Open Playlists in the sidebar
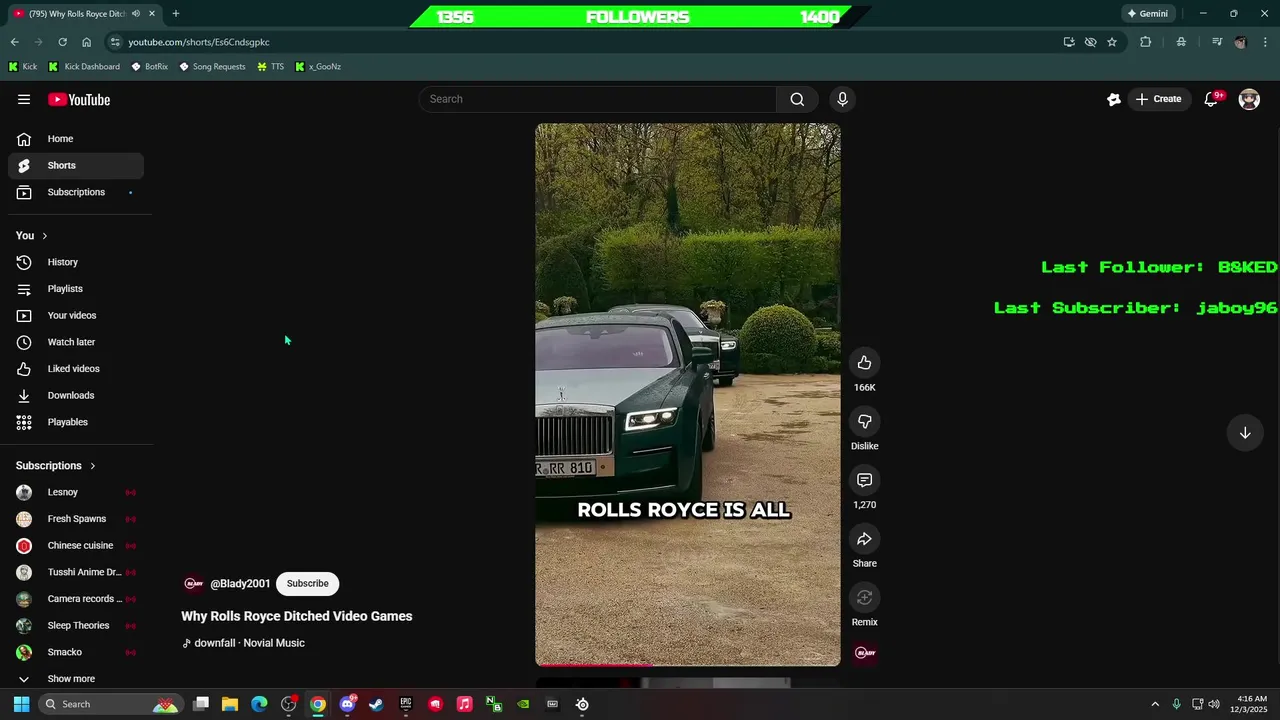Viewport: 1280px width, 720px height. pyautogui.click(x=76, y=289)
